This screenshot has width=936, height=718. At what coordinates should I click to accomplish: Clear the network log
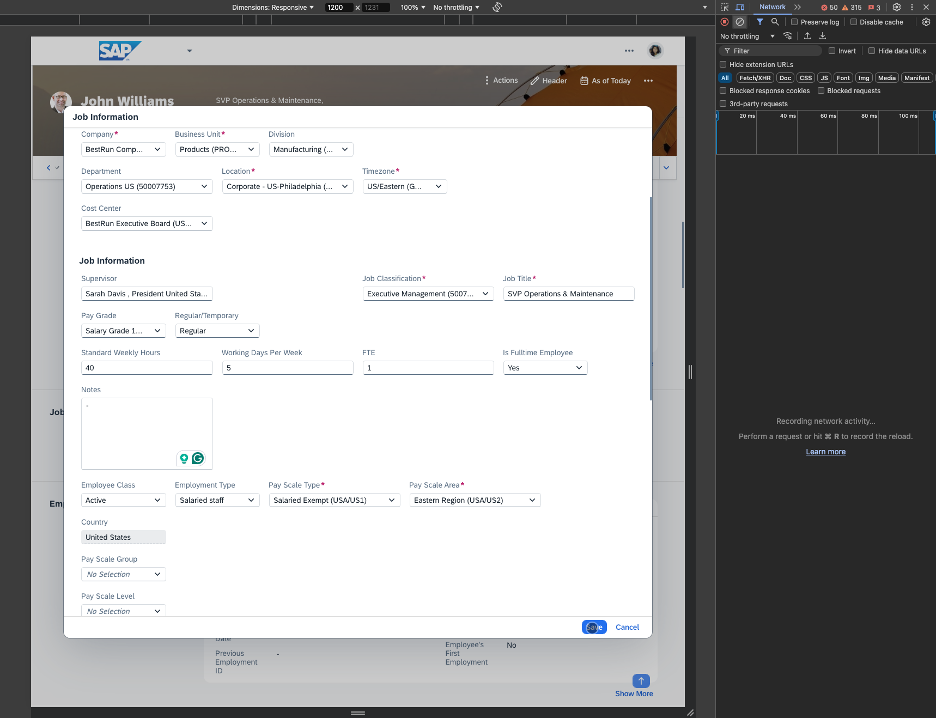point(740,22)
